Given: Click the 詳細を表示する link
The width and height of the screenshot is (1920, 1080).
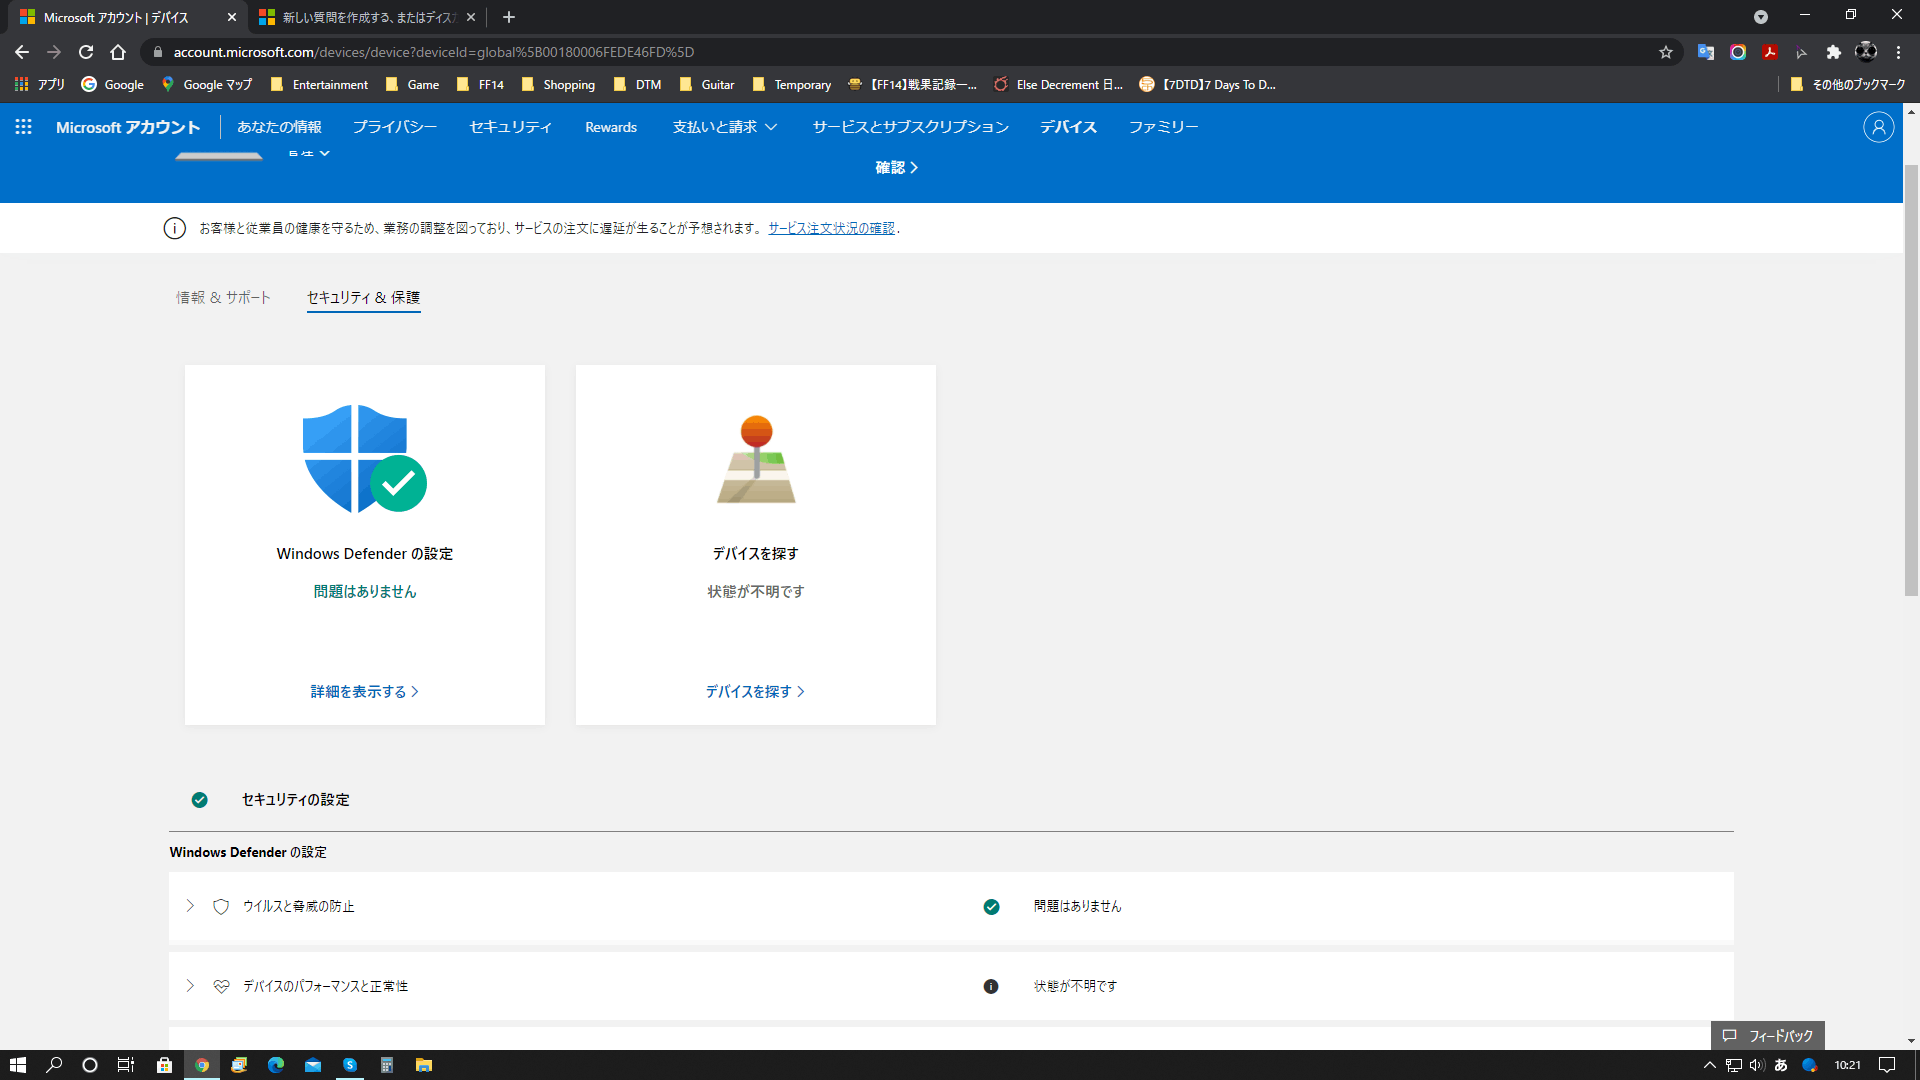Looking at the screenshot, I should 364,692.
